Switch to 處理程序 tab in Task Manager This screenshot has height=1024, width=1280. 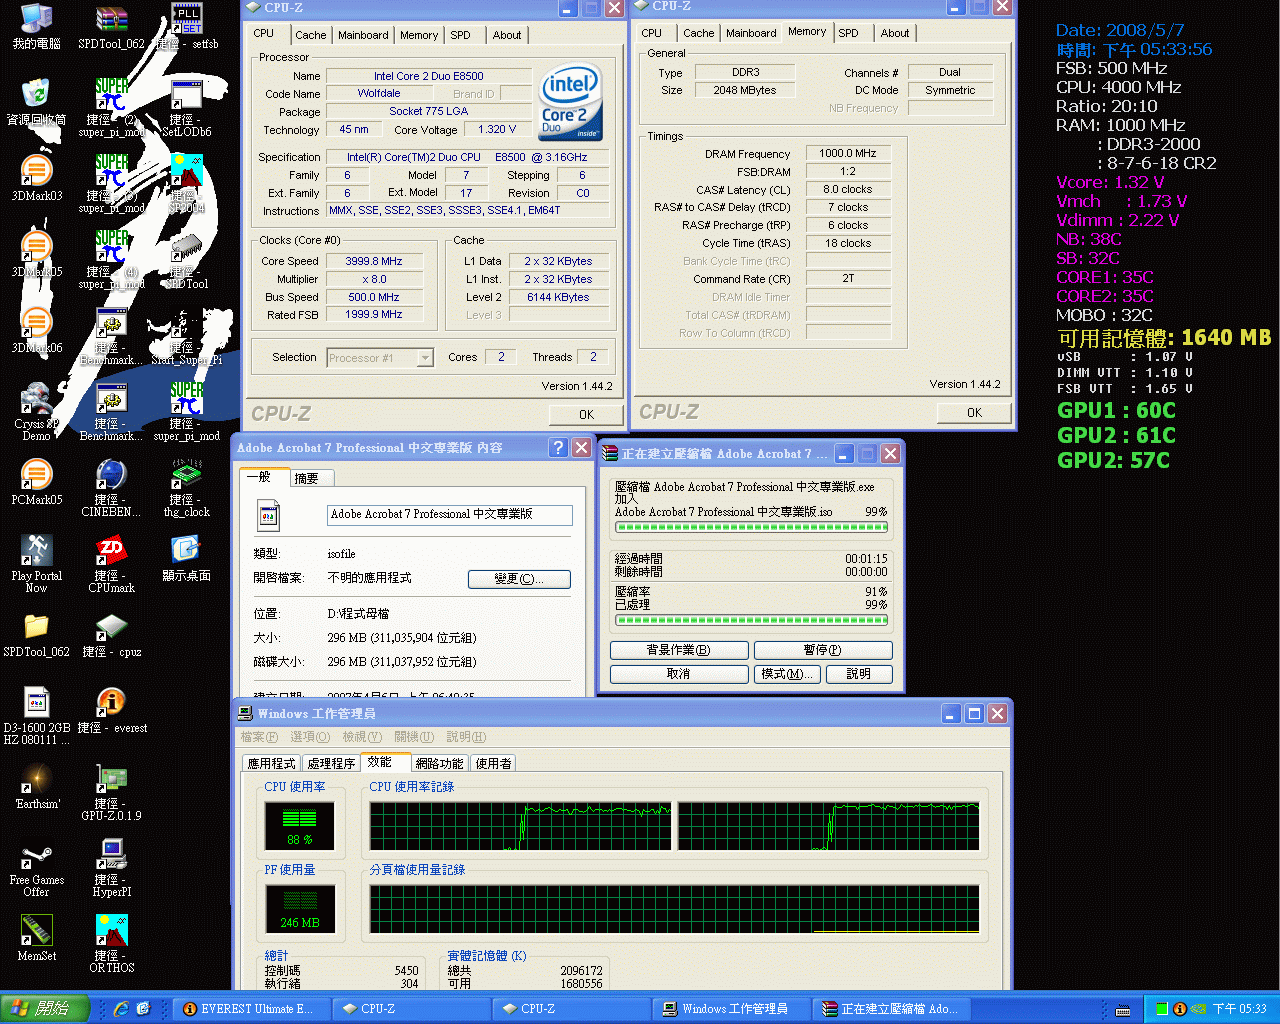point(331,763)
